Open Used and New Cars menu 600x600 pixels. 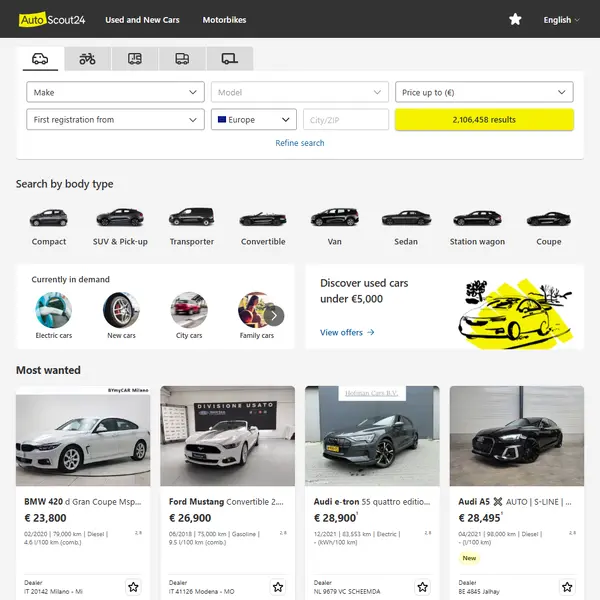pos(142,20)
